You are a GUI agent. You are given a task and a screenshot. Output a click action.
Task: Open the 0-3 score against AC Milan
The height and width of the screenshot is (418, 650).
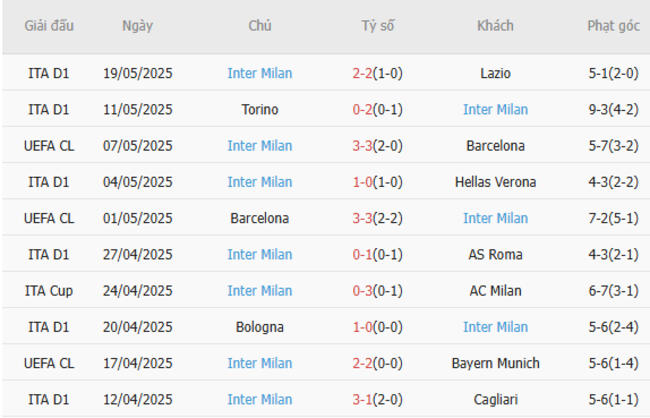click(363, 290)
